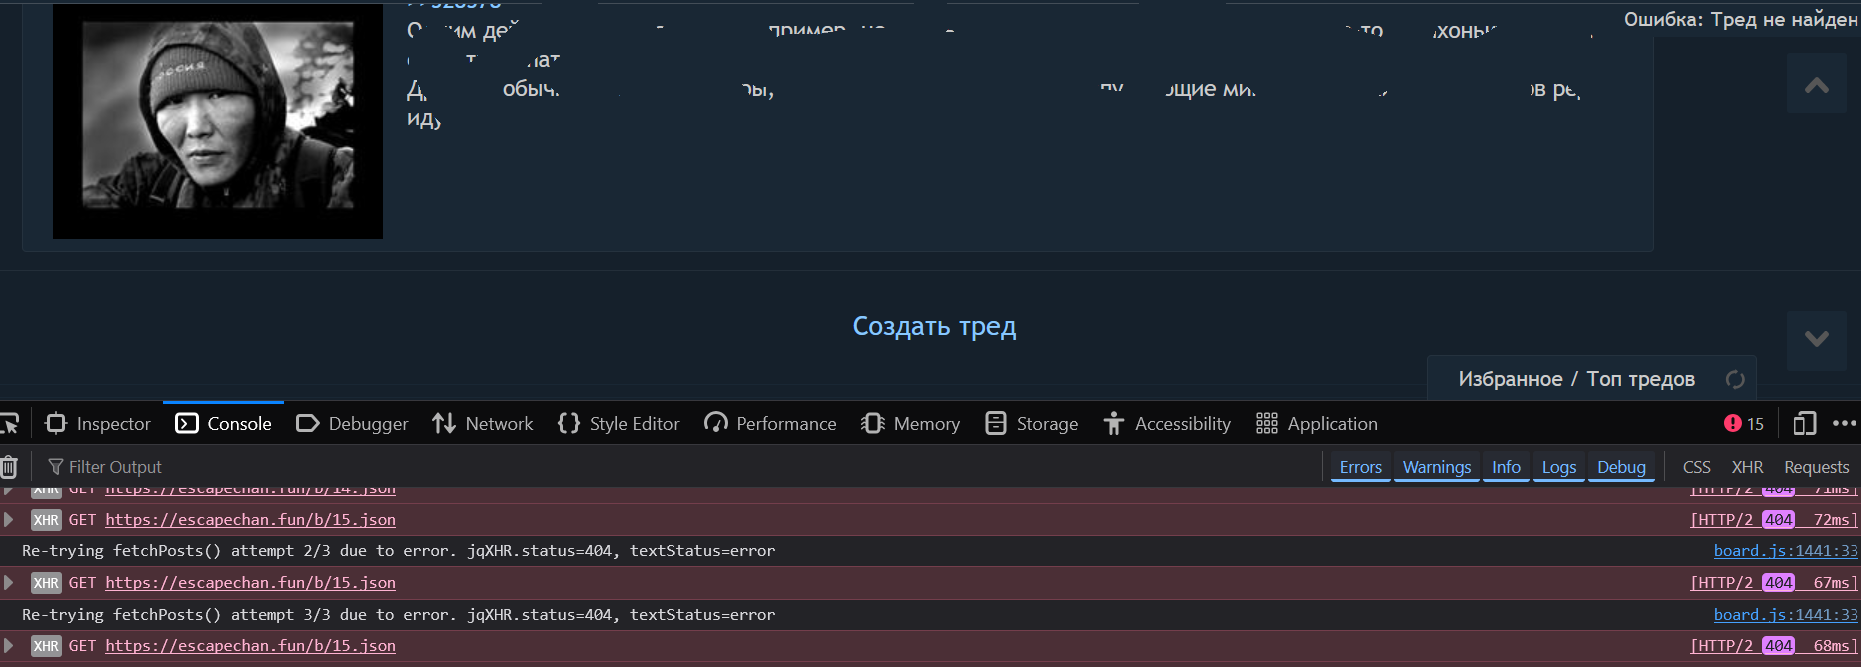Click the Создать тред link
Screen dimensions: 1861x667
[934, 326]
